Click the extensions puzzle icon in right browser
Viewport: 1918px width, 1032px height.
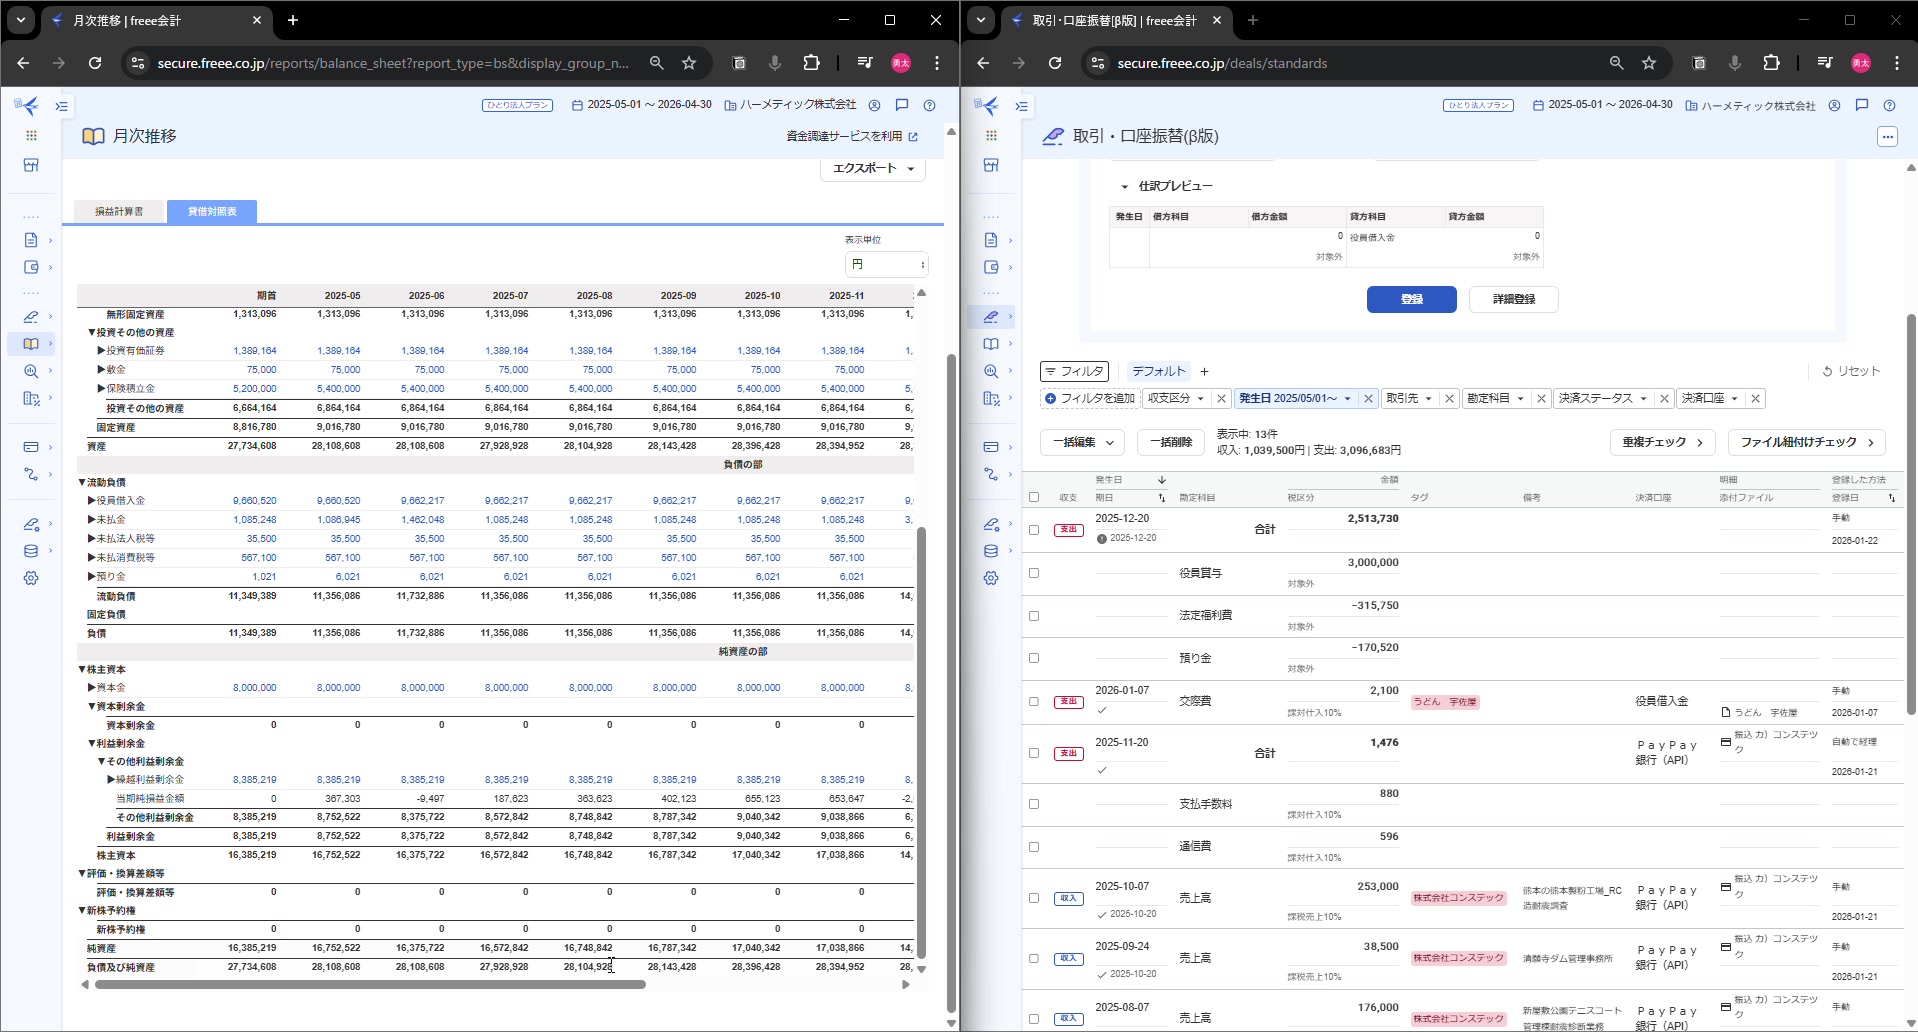tap(1771, 63)
